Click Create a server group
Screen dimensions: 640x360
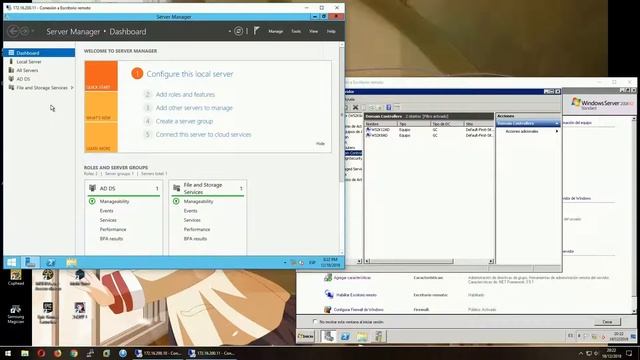(184, 121)
